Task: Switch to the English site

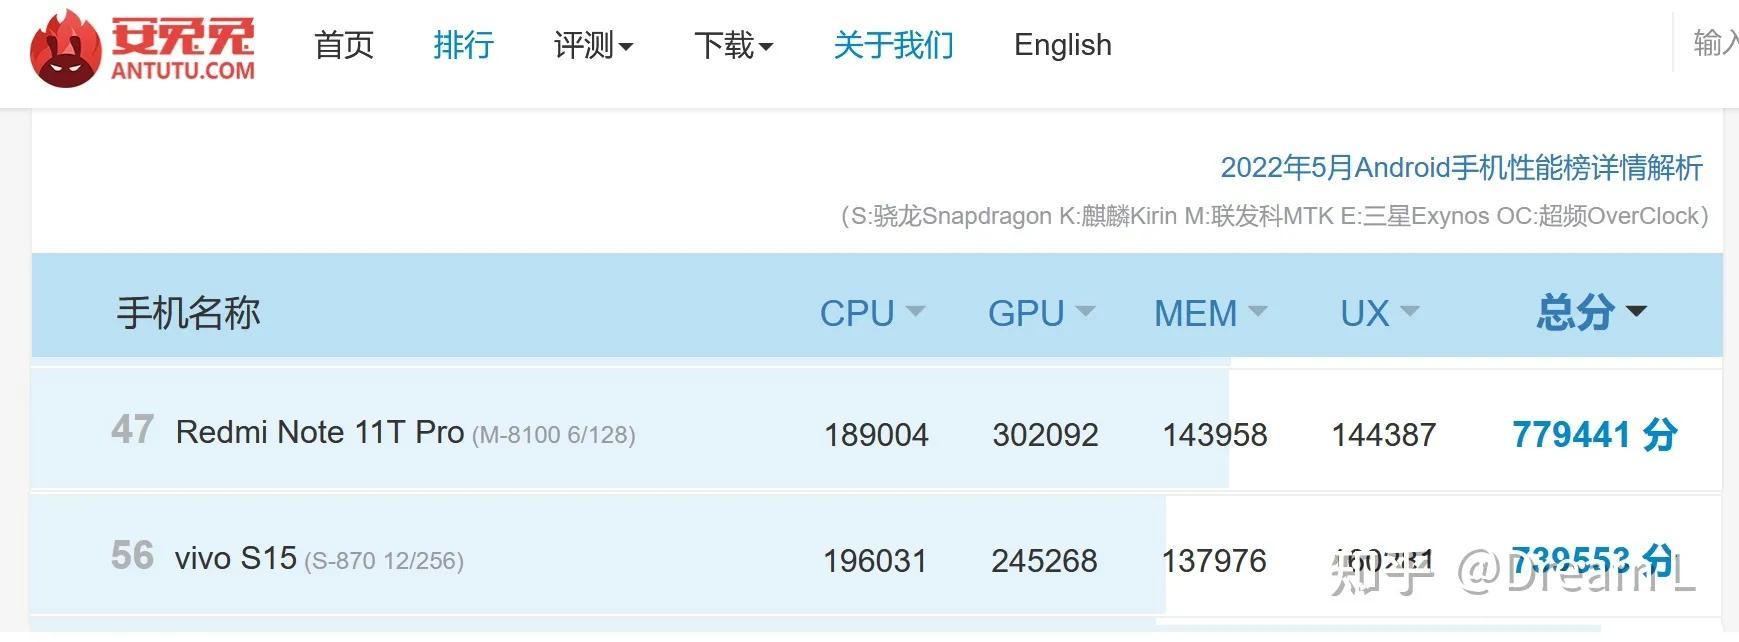Action: [1062, 45]
